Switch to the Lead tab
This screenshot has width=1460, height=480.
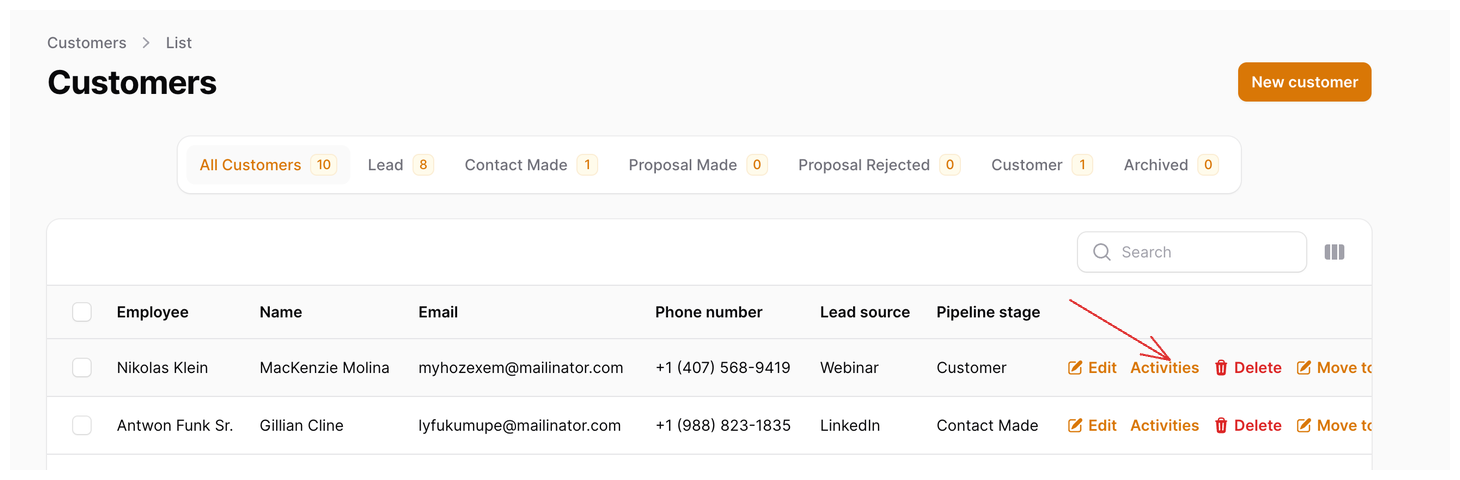(400, 165)
